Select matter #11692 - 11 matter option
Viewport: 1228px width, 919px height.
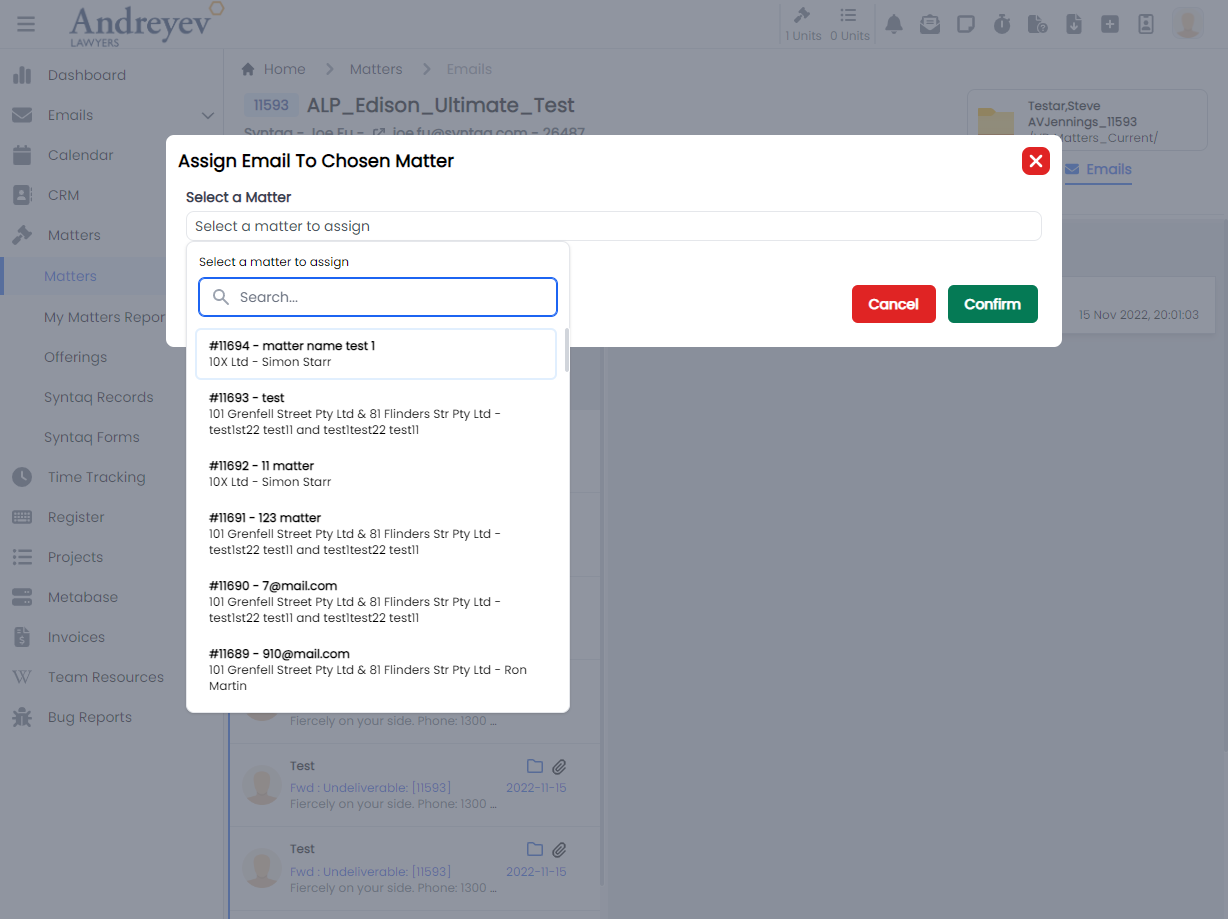376,474
